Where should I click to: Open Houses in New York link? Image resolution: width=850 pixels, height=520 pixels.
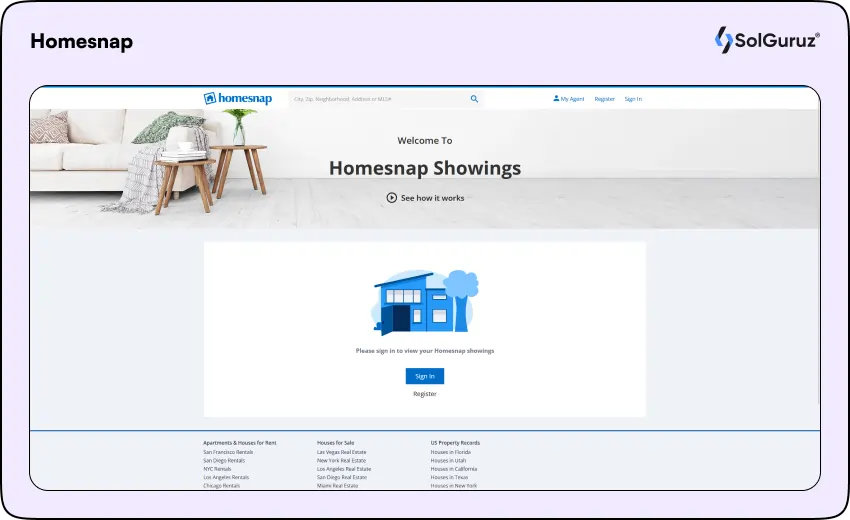[454, 486]
